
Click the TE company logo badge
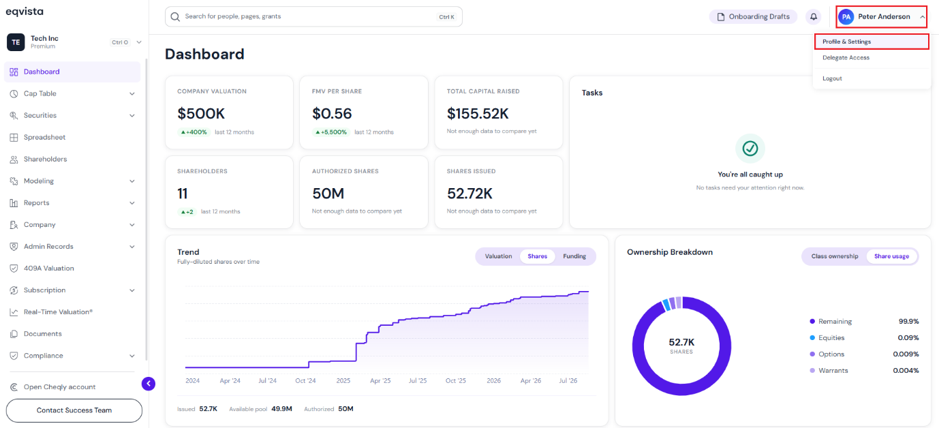point(16,42)
